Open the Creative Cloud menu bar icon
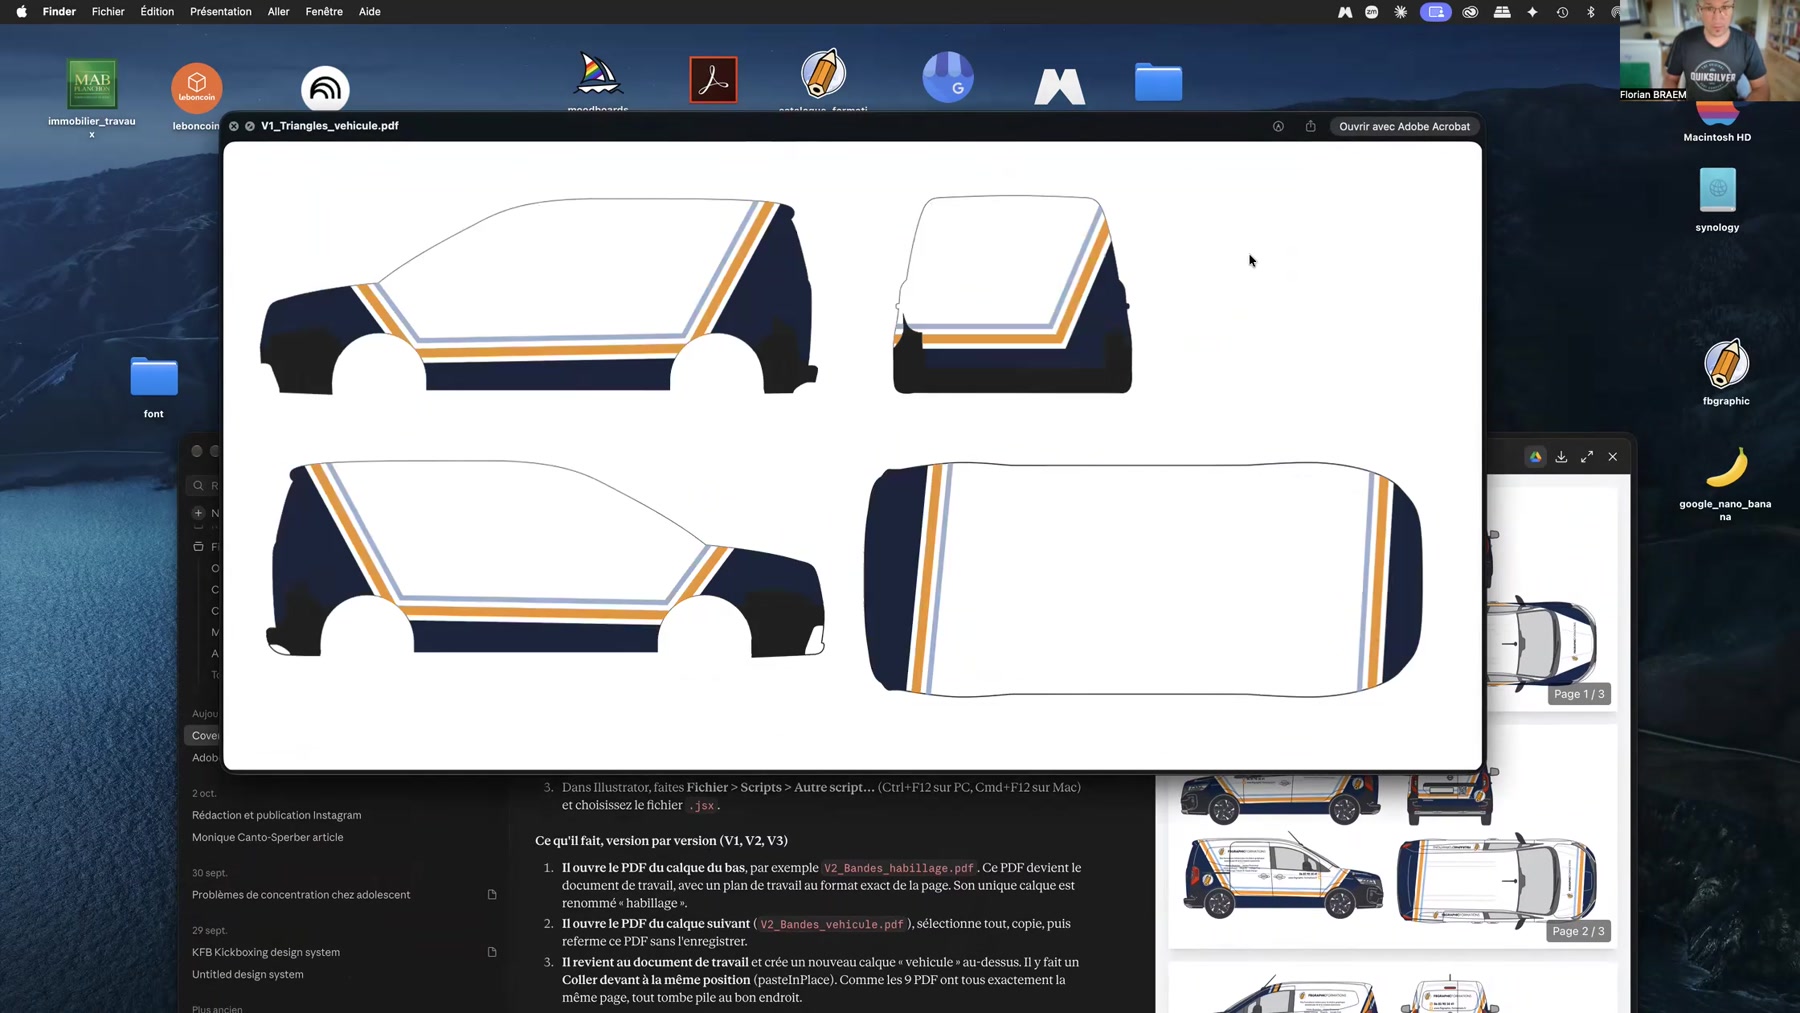Image resolution: width=1800 pixels, height=1013 pixels. click(x=1470, y=12)
